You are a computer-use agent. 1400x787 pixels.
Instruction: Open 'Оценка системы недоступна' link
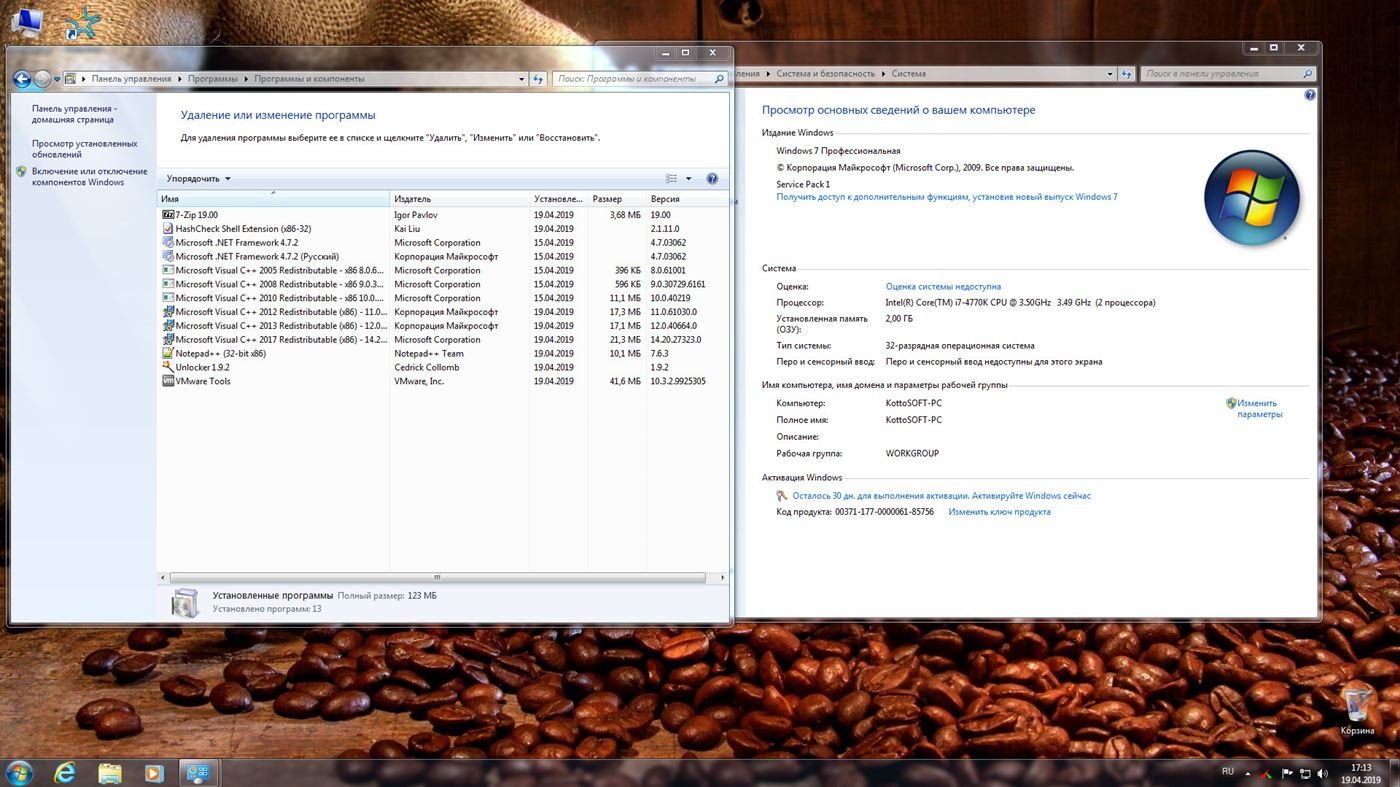[x=943, y=287]
